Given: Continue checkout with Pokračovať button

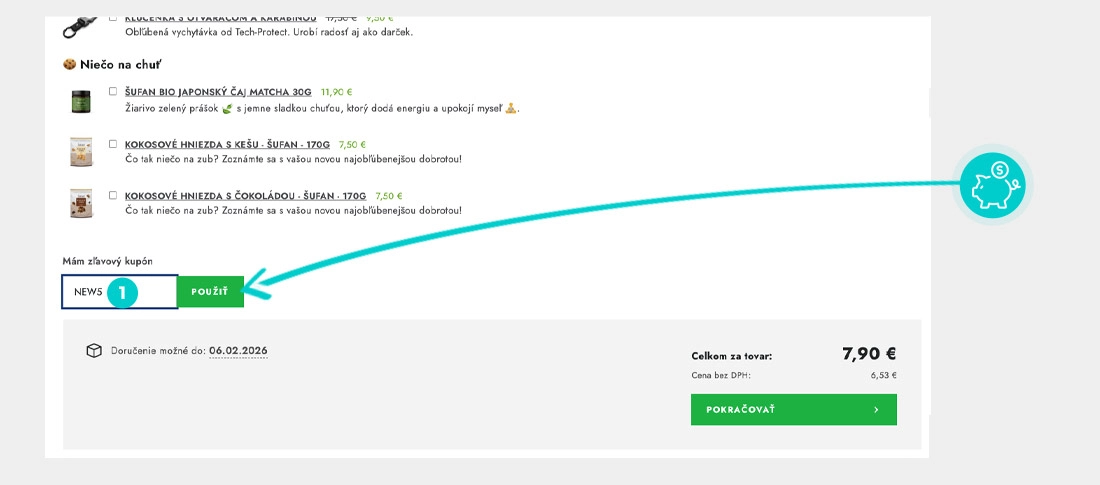Looking at the screenshot, I should click(793, 409).
